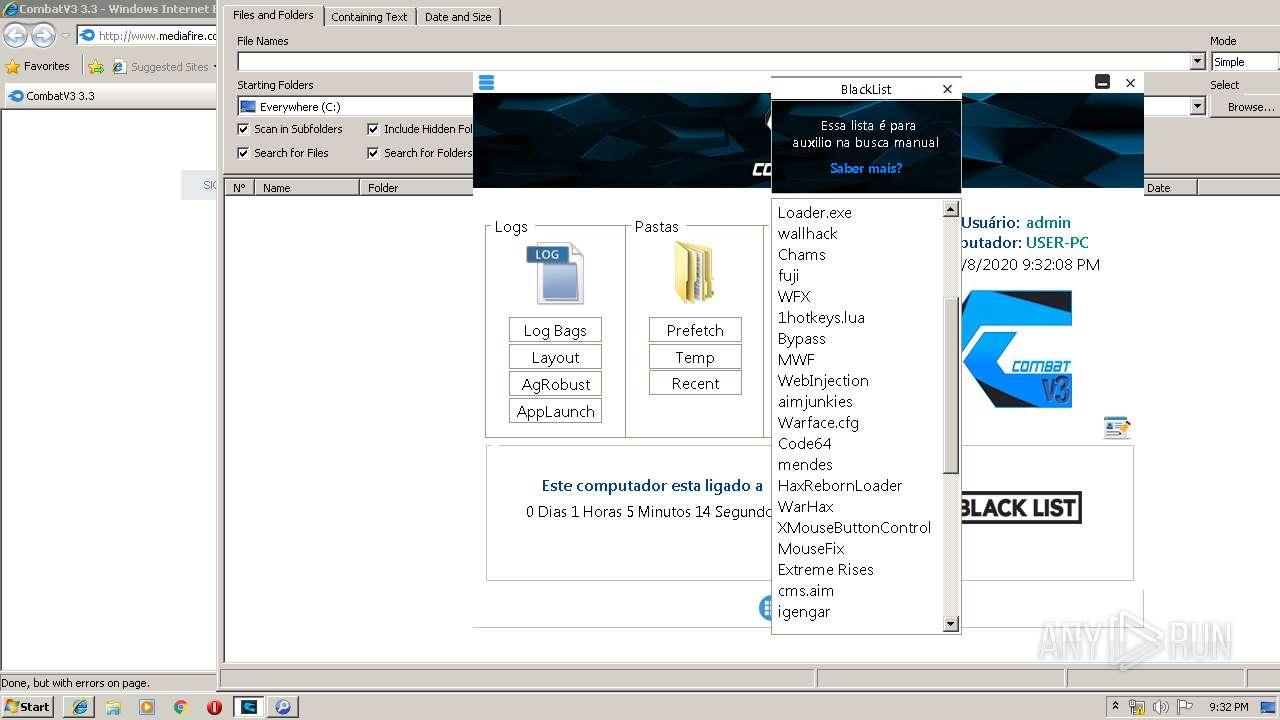Switch to the search tool taskbar item
This screenshot has height=720, width=1280.
pyautogui.click(x=283, y=707)
